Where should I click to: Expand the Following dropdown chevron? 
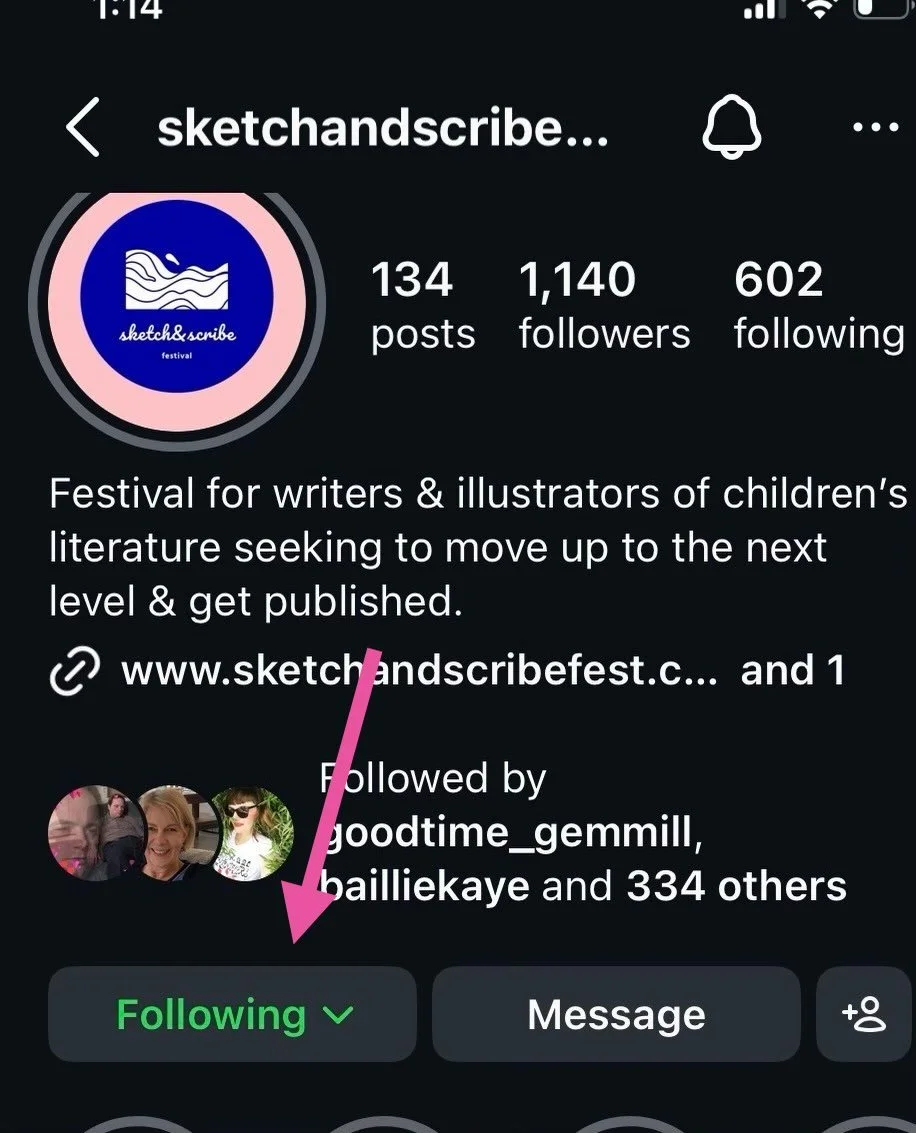338,1014
